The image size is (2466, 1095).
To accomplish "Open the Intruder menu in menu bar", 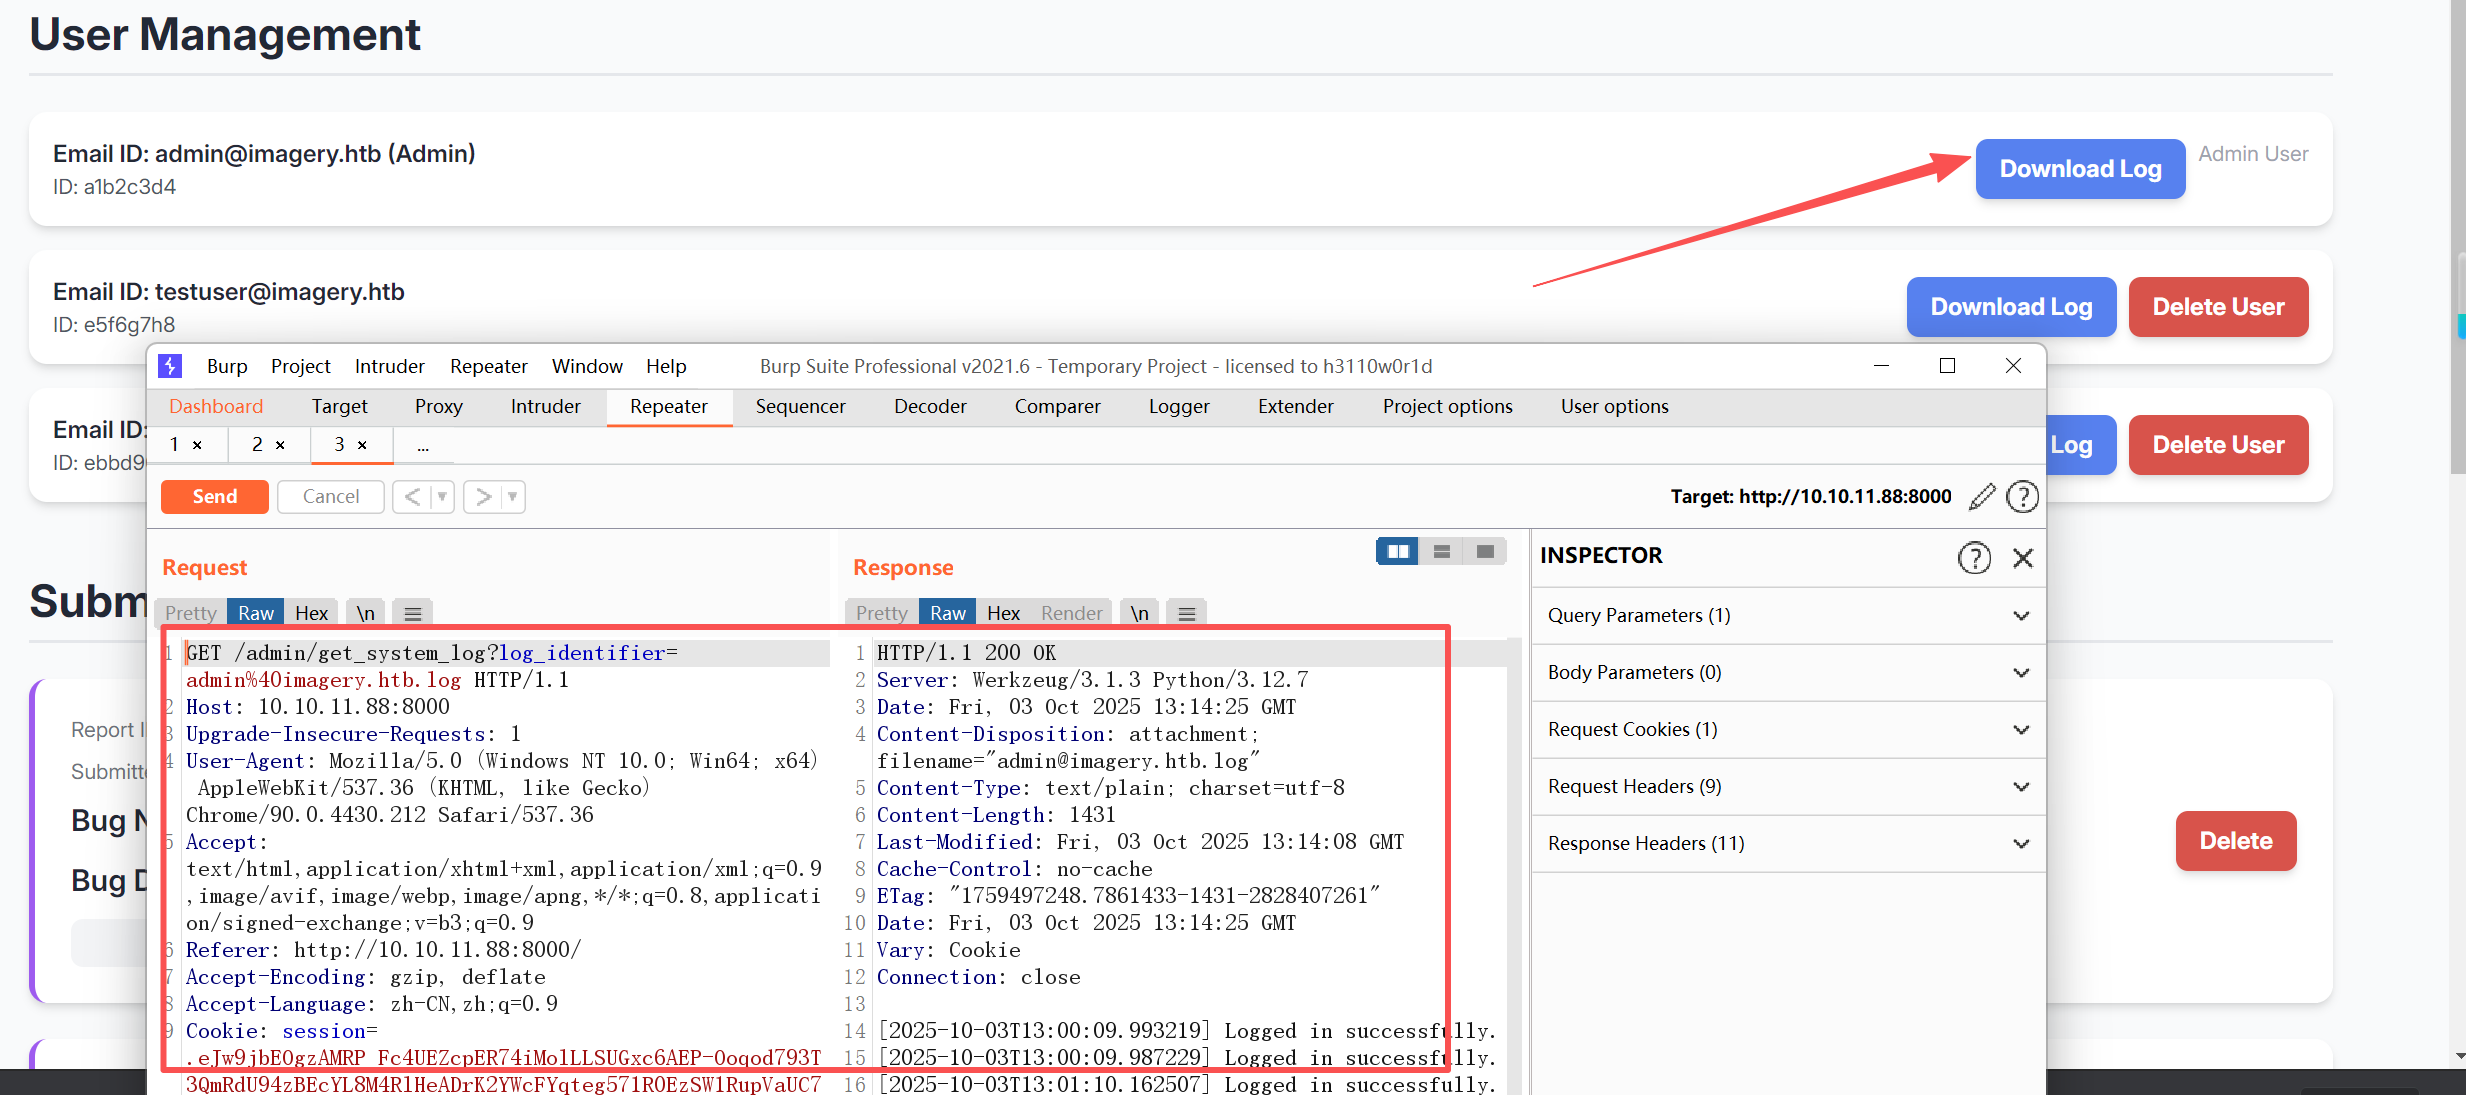I will click(x=389, y=366).
